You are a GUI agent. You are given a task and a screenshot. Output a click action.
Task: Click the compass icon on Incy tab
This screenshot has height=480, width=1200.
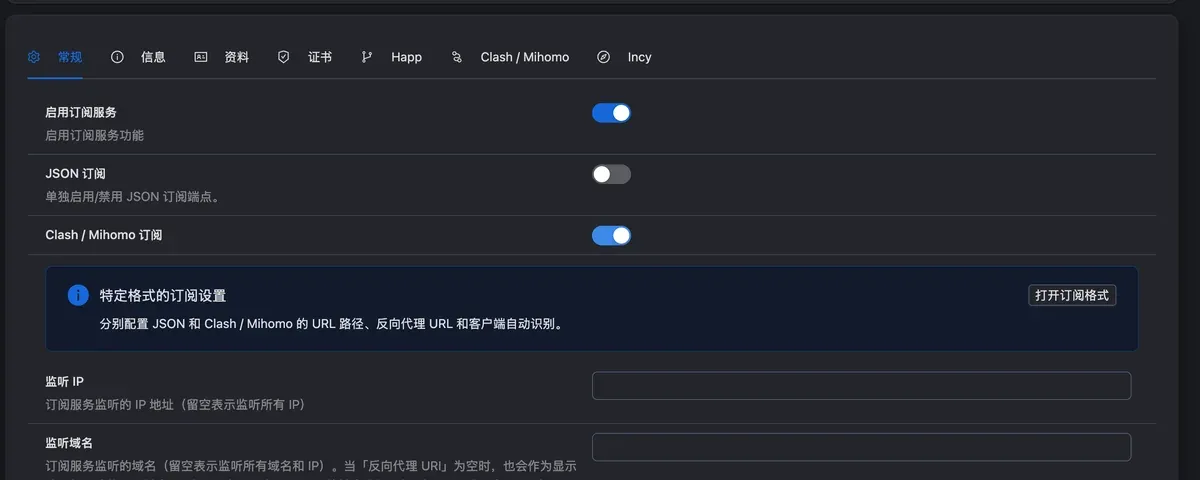coord(603,57)
